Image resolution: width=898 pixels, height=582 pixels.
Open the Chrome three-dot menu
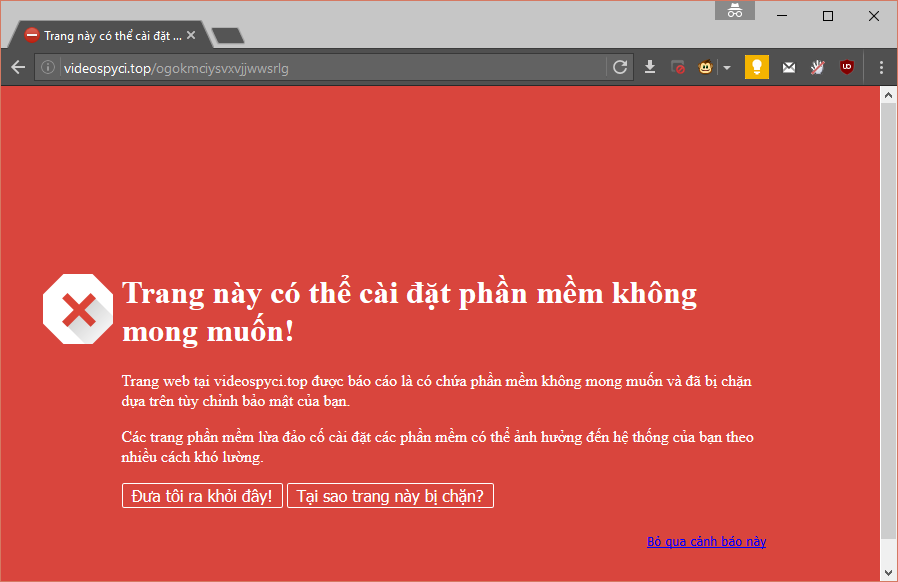881,68
